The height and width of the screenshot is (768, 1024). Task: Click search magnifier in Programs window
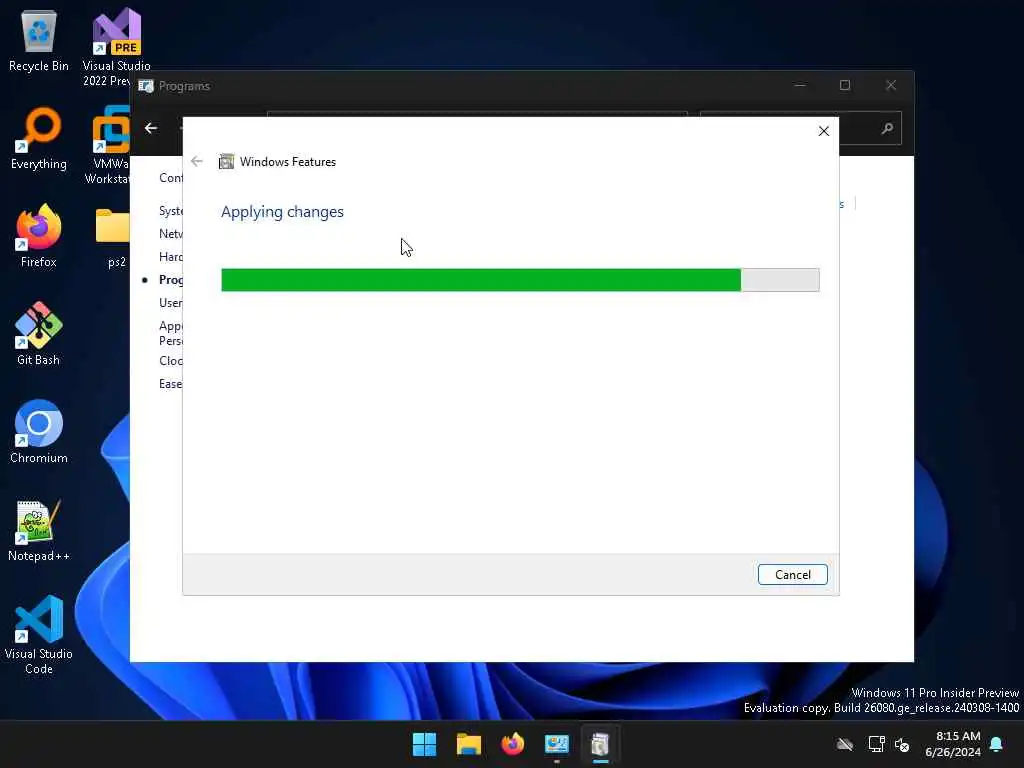click(x=887, y=128)
